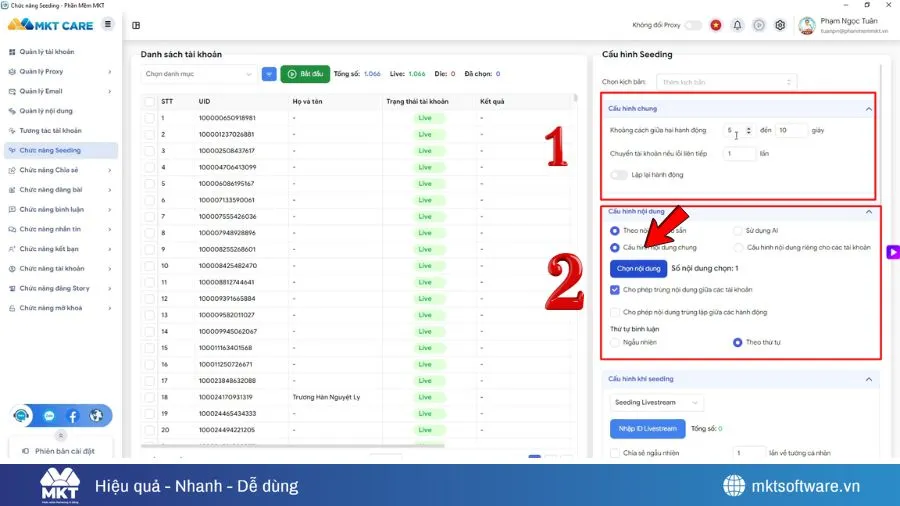Viewport: 900px width, 506px height.
Task: Expand Chức năng Chia sẻ submenu
Action: click(x=109, y=170)
